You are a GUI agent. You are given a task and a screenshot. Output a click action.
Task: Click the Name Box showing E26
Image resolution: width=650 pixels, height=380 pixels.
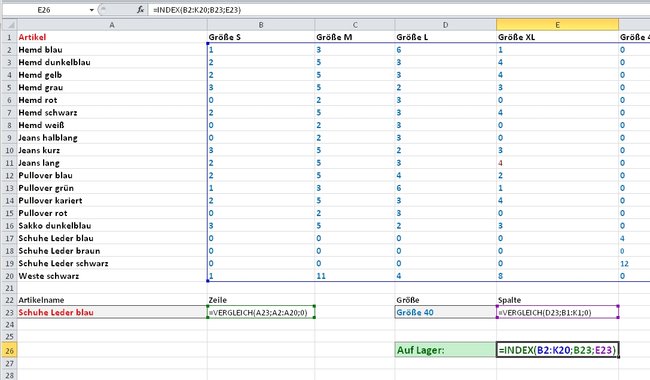pos(45,10)
